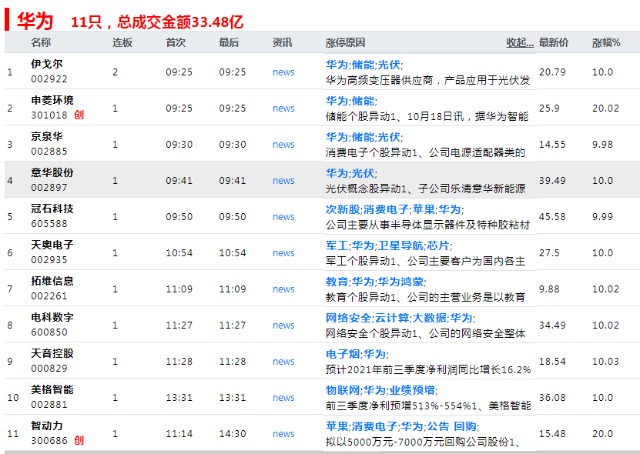Sort by the 连板 column header

pyautogui.click(x=122, y=42)
